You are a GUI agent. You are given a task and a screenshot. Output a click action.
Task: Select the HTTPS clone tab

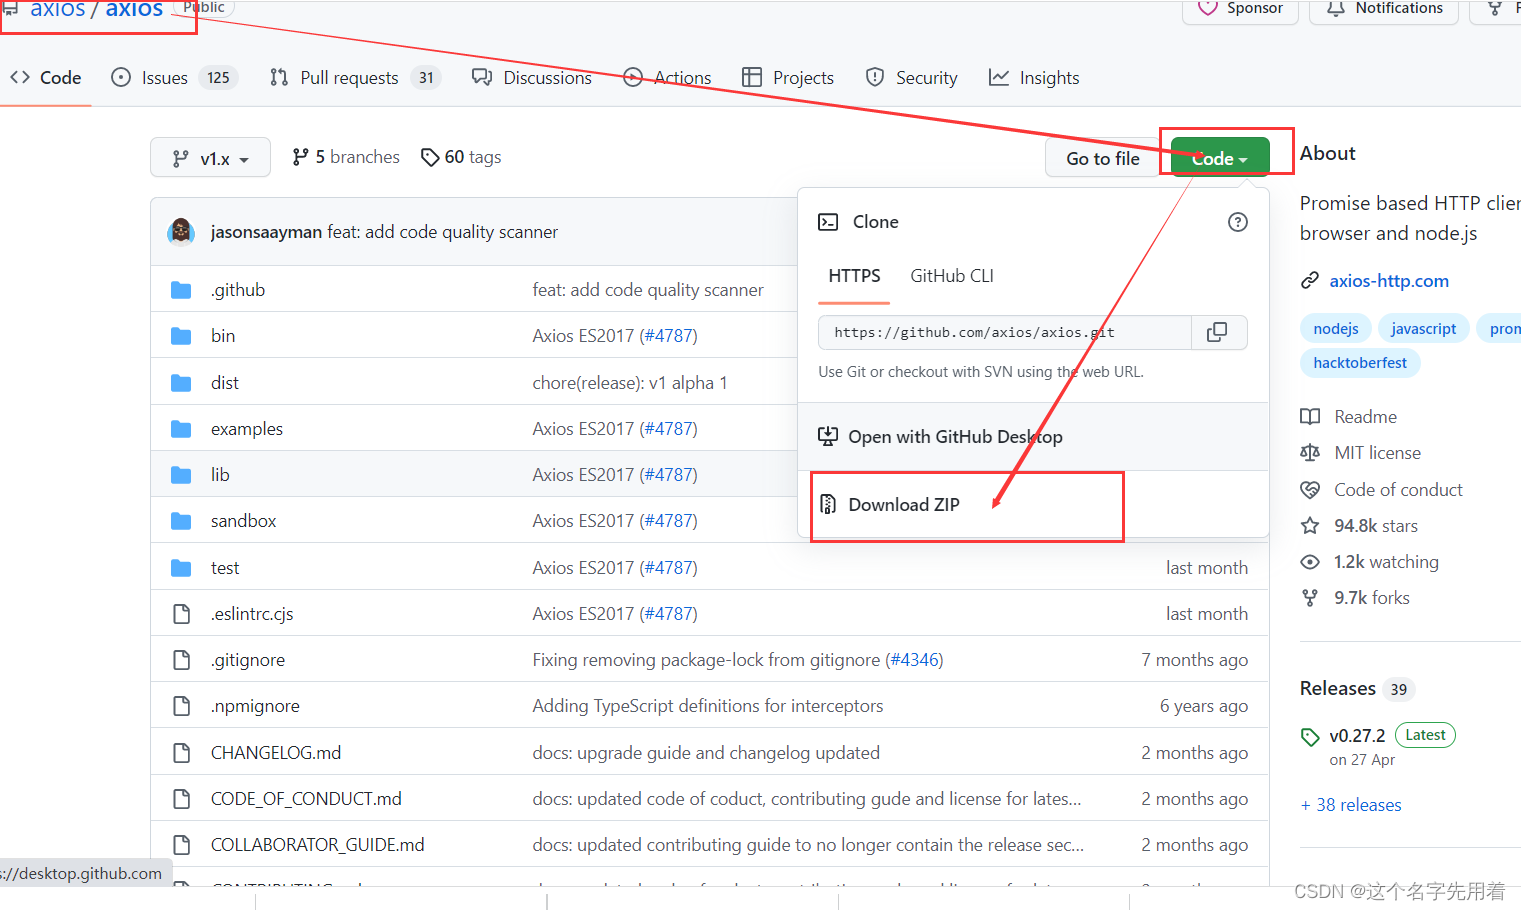(x=854, y=276)
